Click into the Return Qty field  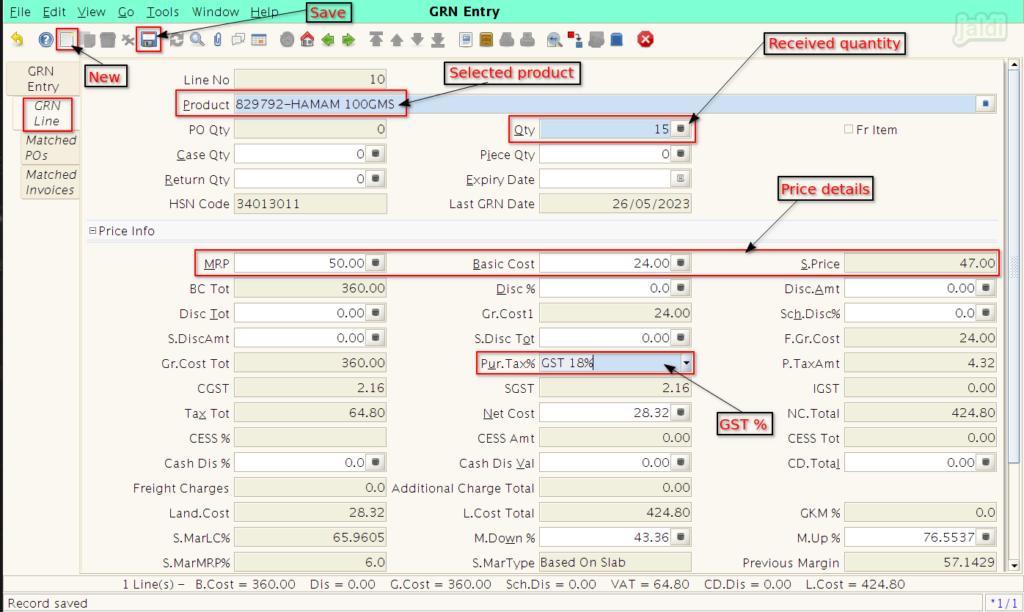point(300,179)
